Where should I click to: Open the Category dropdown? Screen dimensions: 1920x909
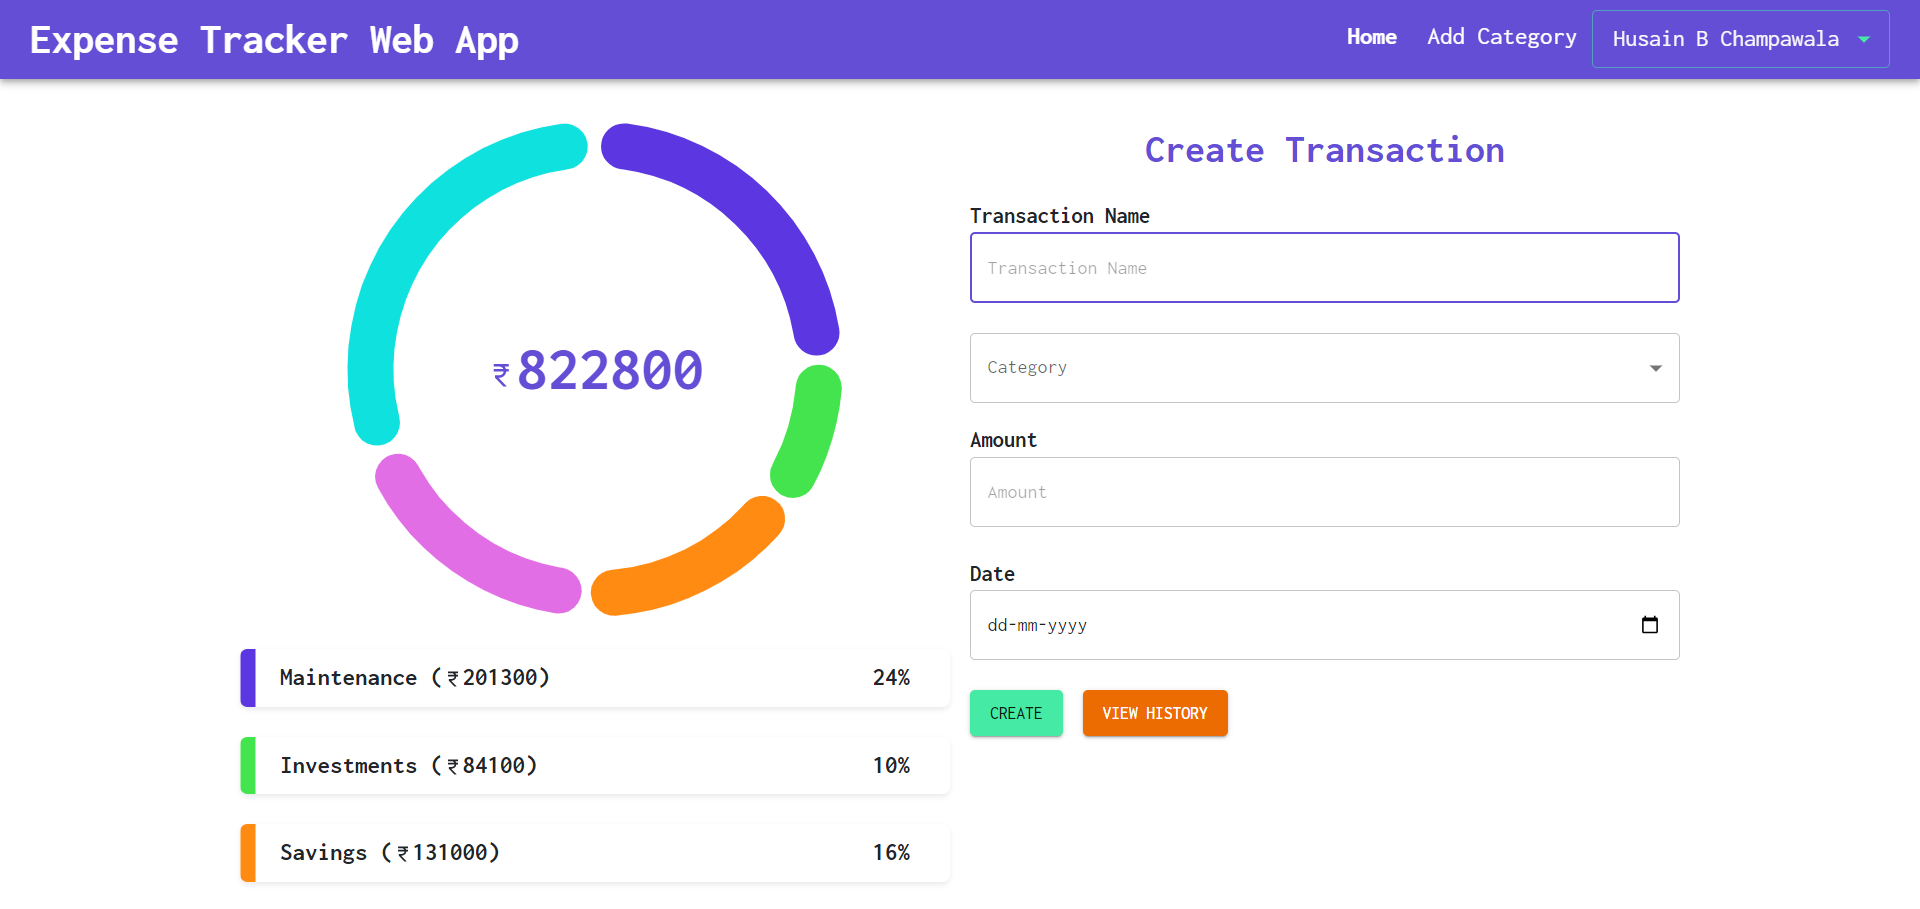(1324, 368)
